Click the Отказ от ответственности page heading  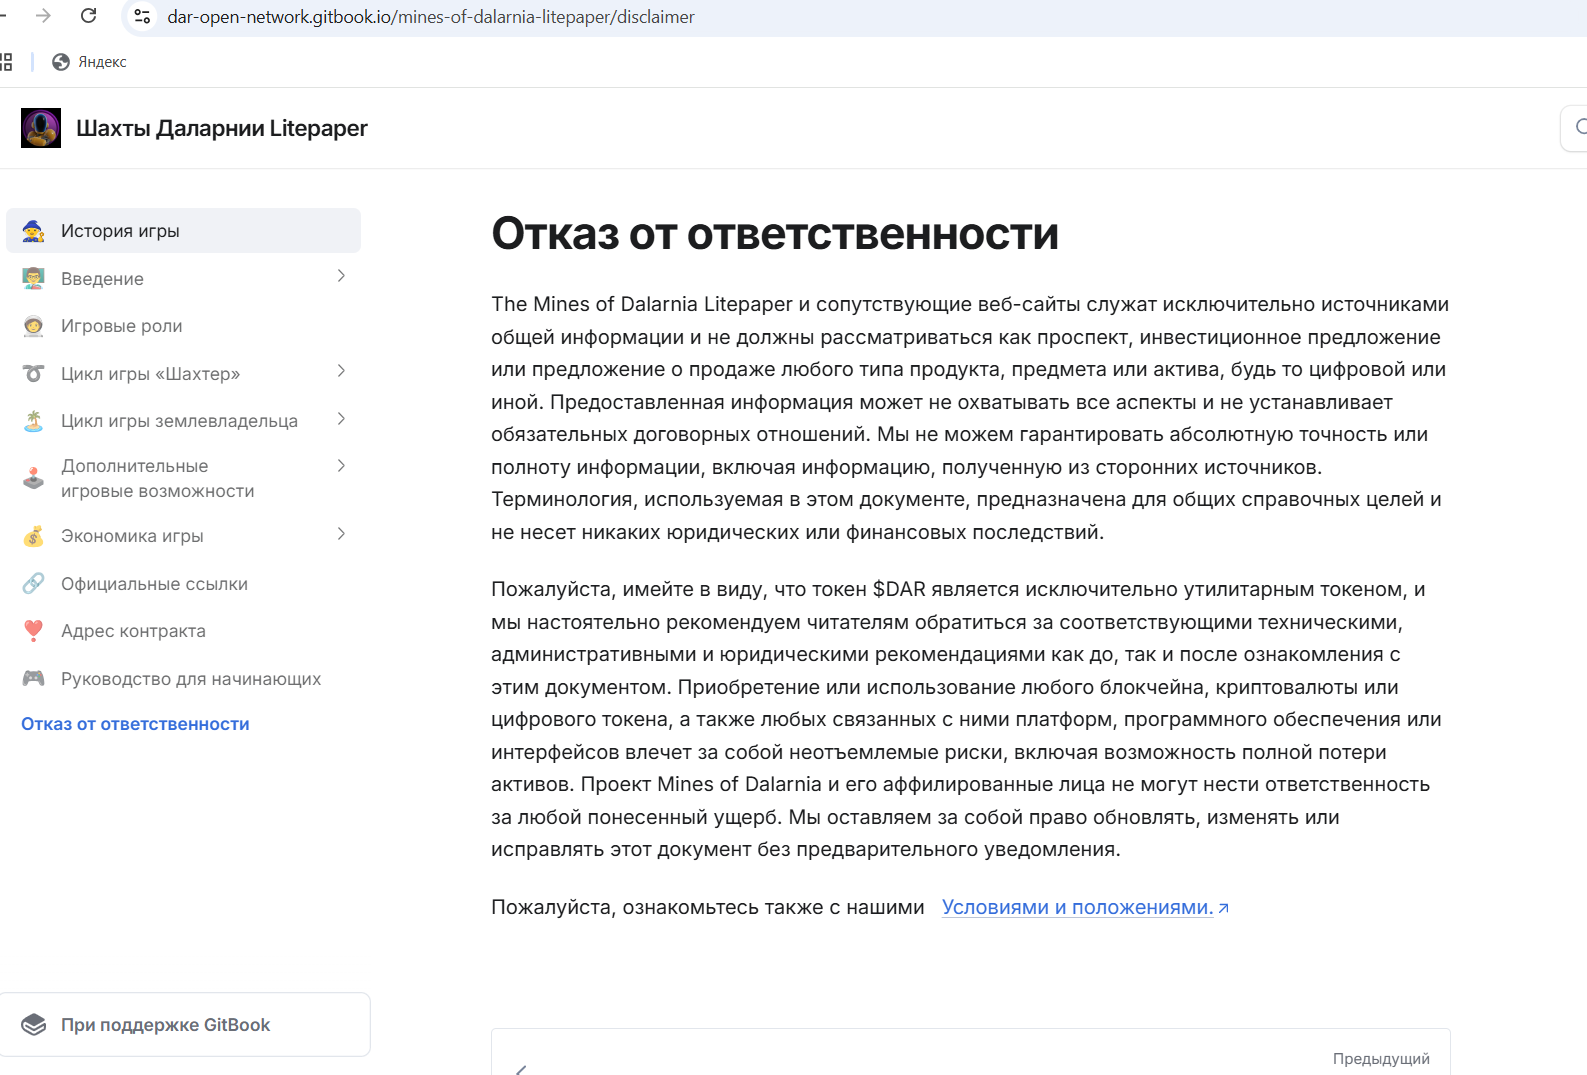[775, 234]
